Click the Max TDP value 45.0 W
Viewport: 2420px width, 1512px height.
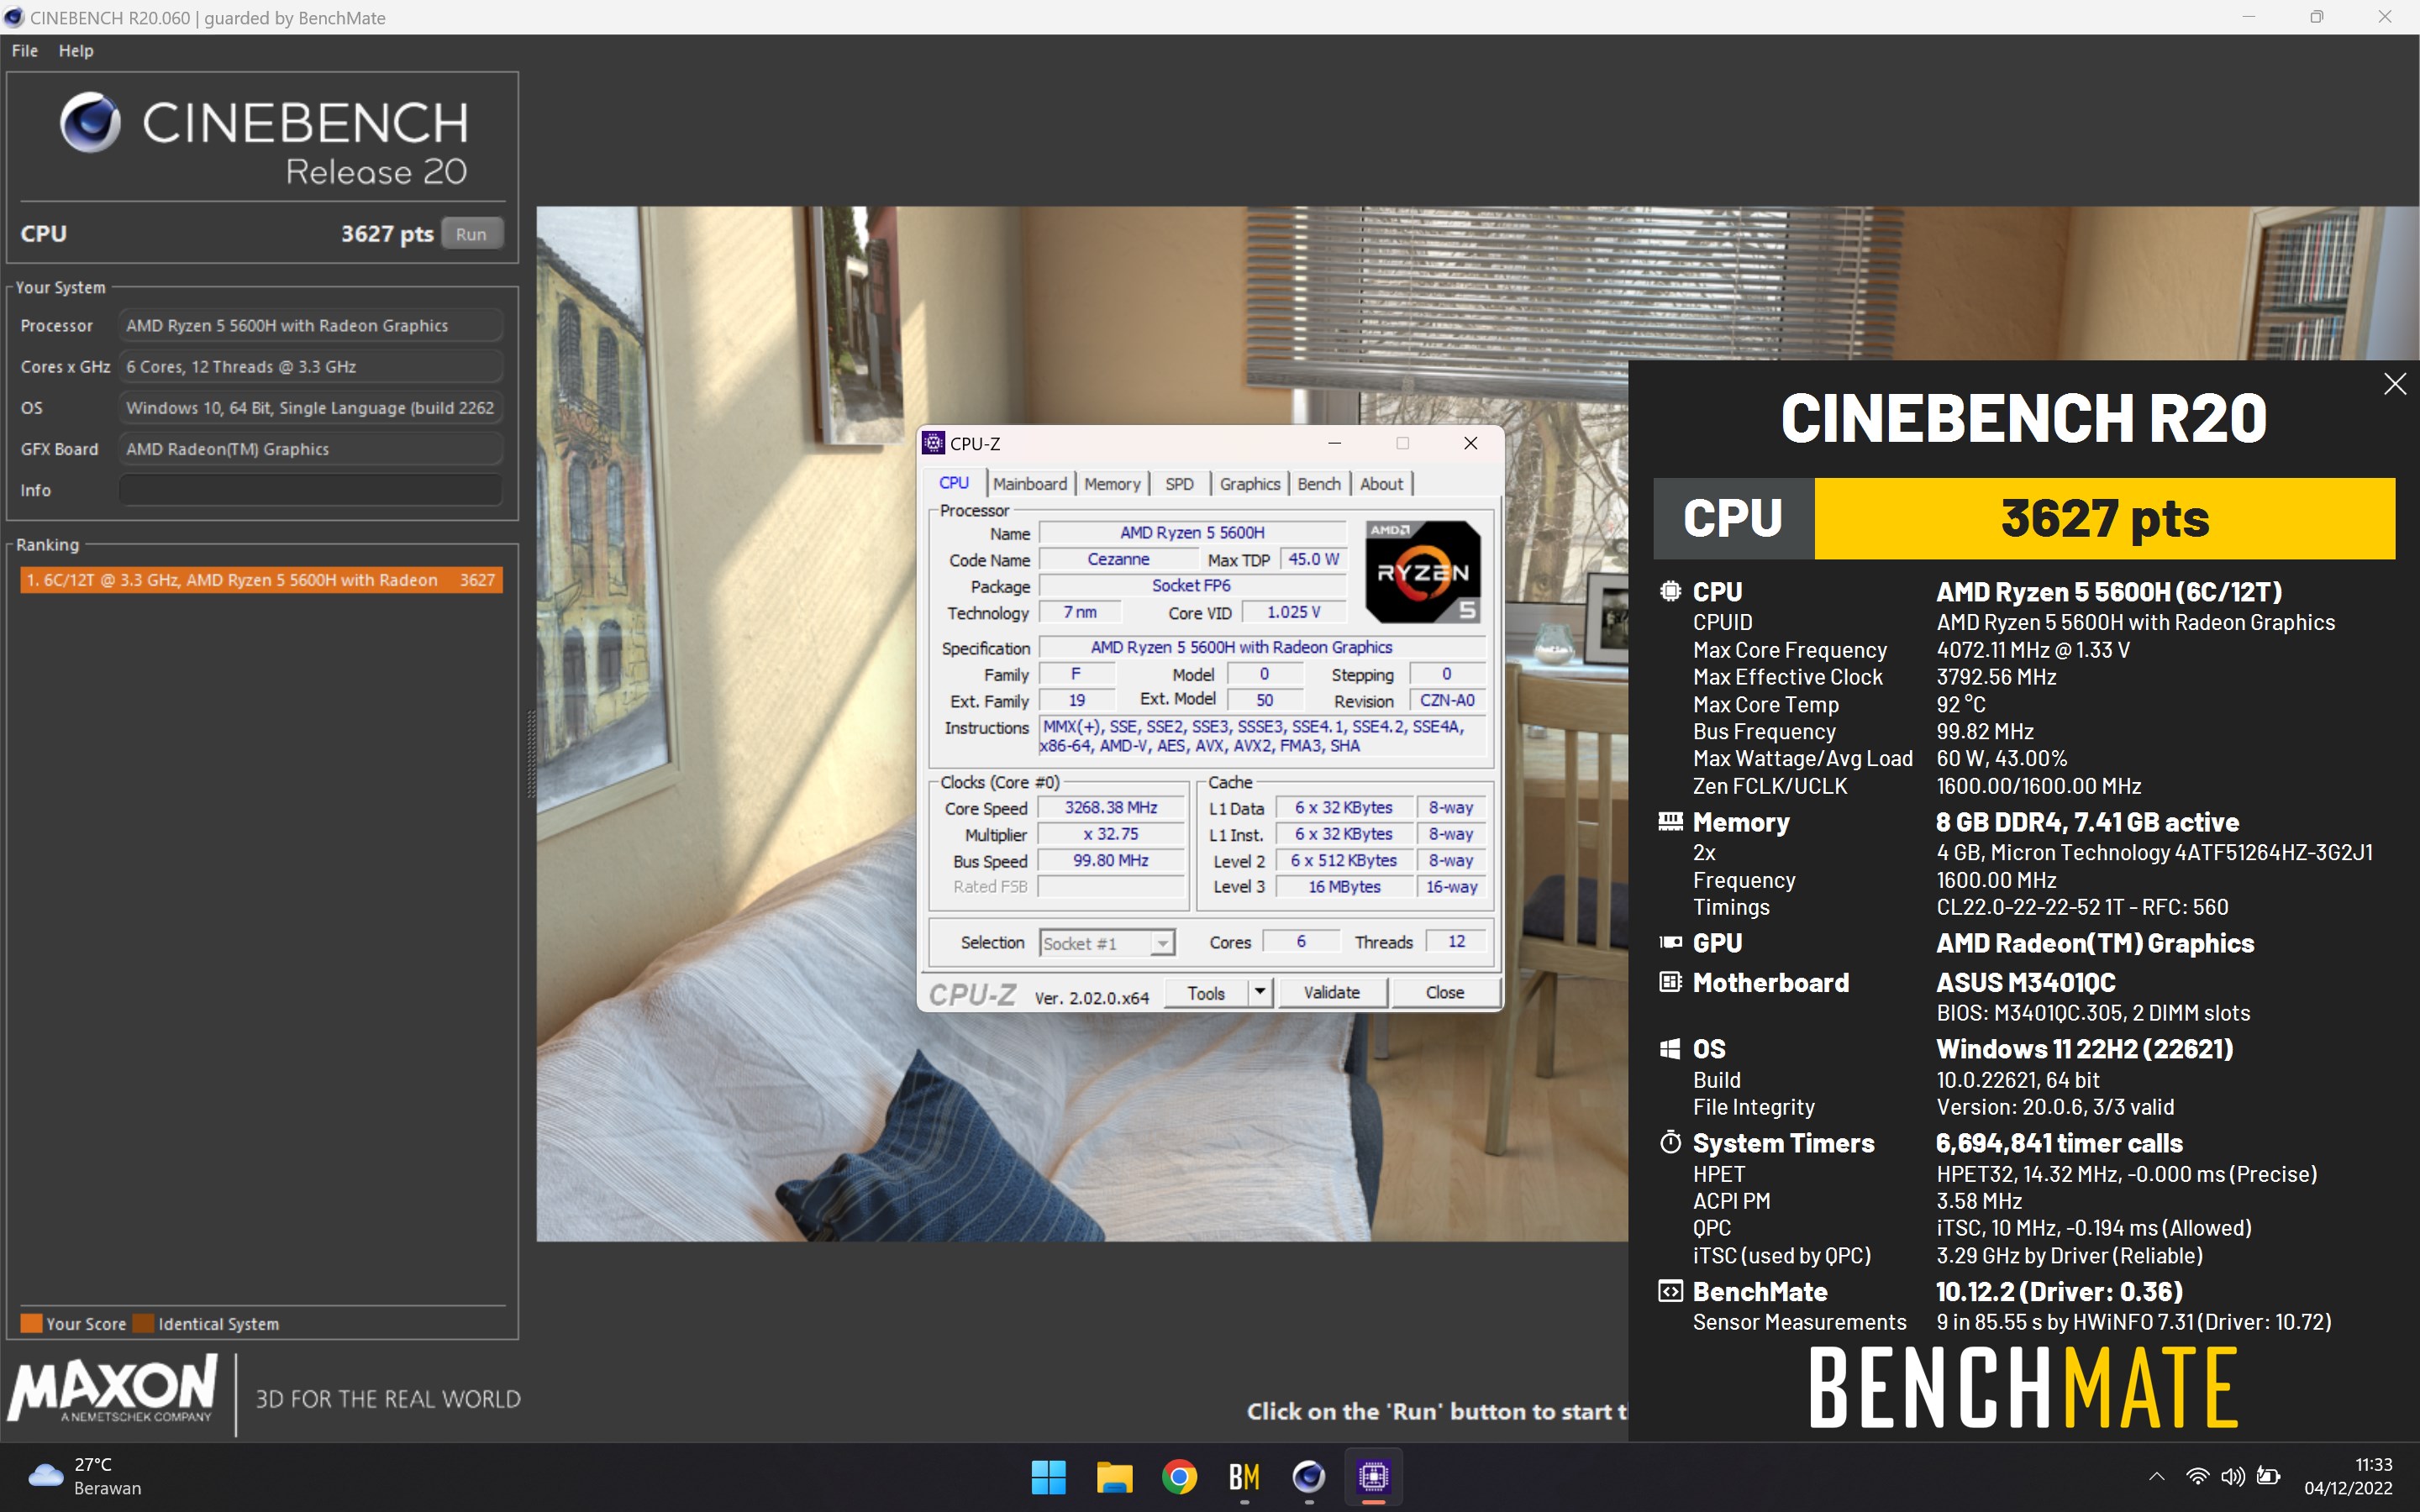1313,560
